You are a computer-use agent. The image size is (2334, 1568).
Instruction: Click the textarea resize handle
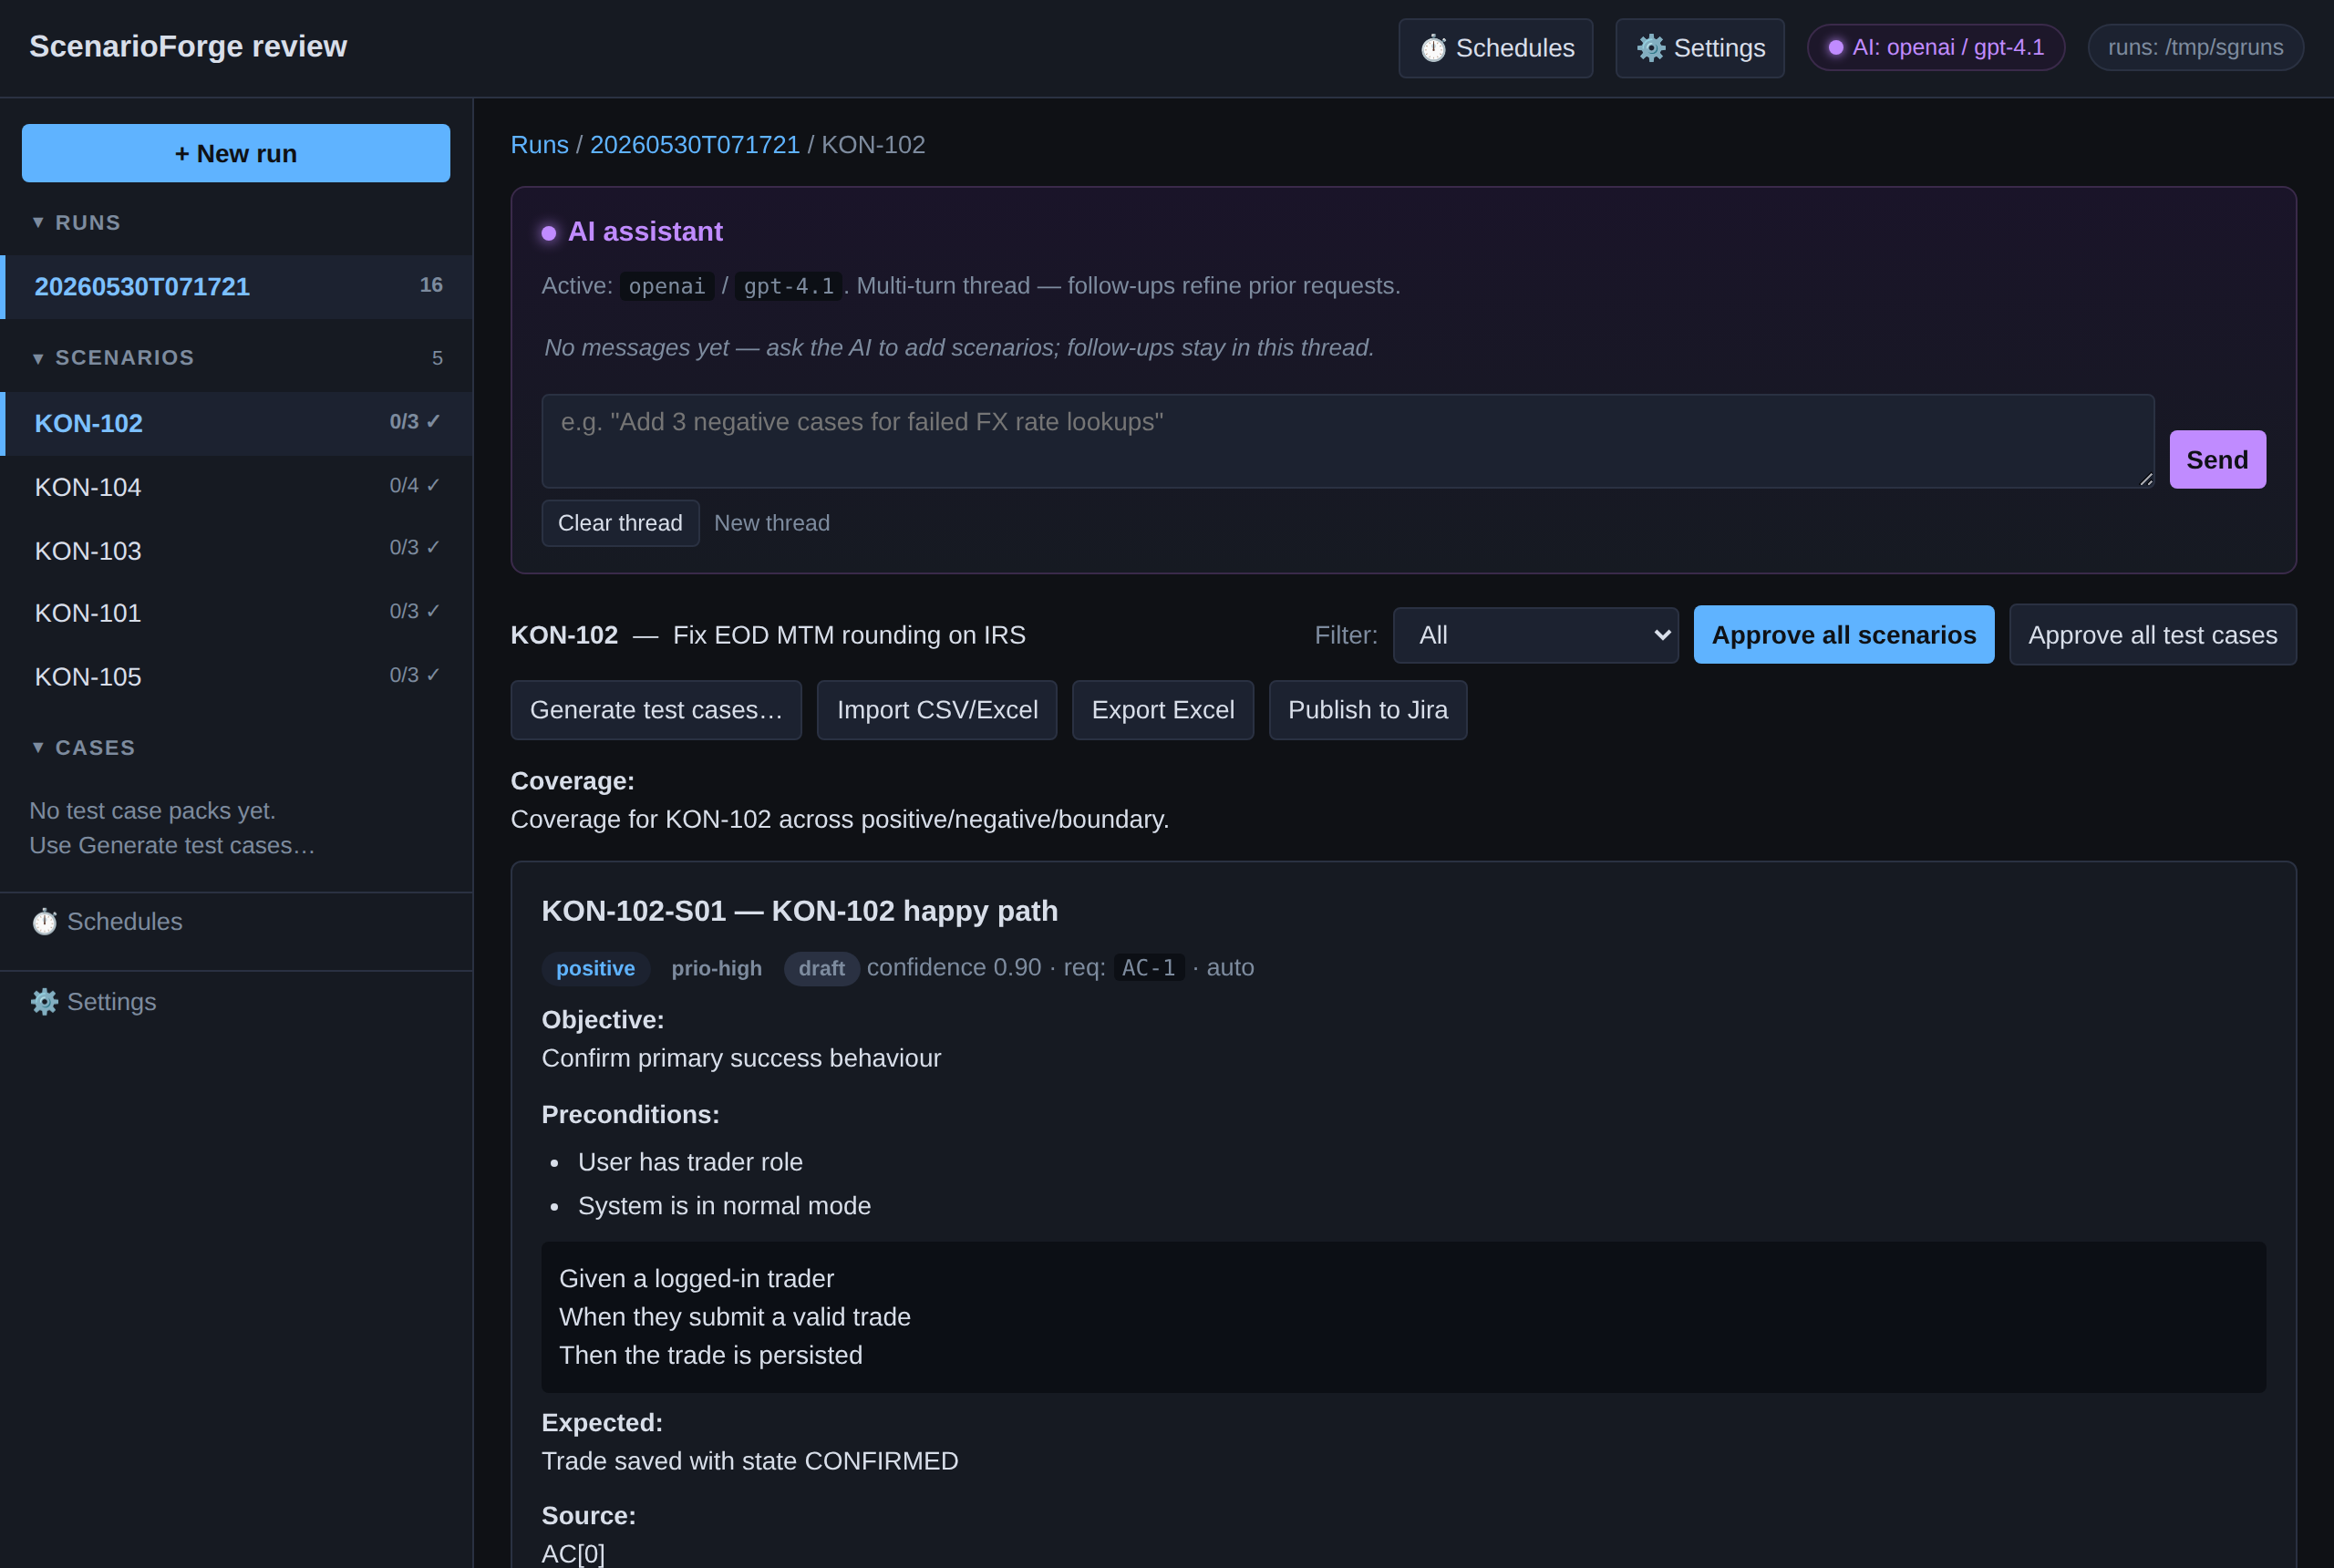pos(2144,479)
